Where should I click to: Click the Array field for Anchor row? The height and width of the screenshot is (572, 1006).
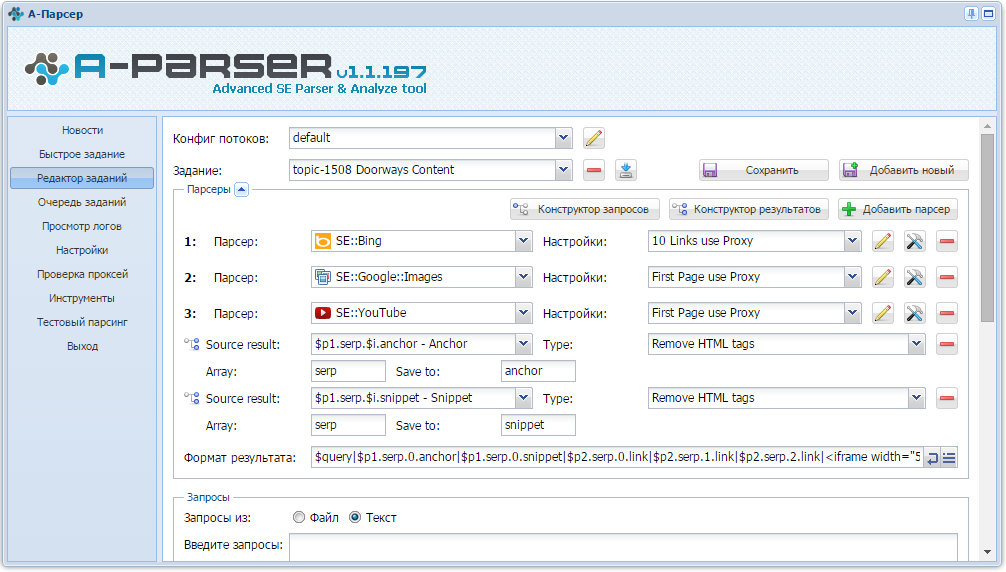(348, 371)
